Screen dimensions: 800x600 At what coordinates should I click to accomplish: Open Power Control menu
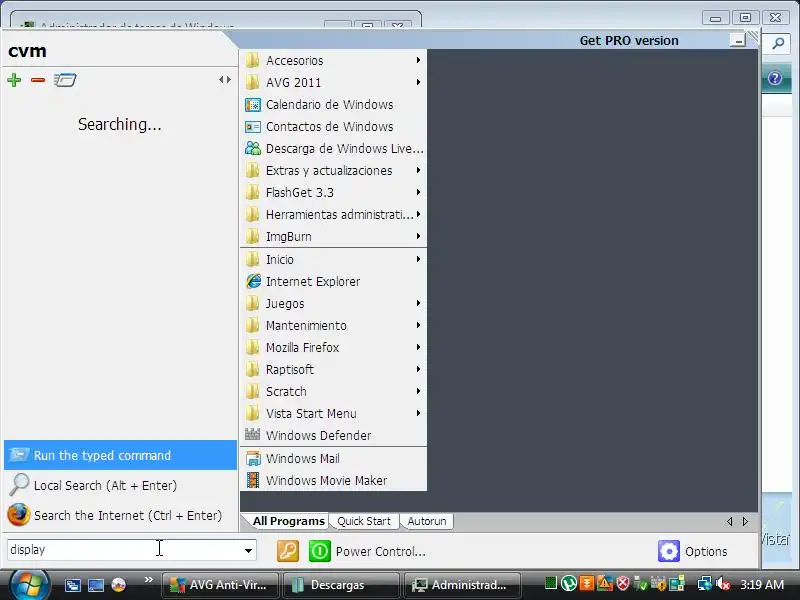pos(381,552)
